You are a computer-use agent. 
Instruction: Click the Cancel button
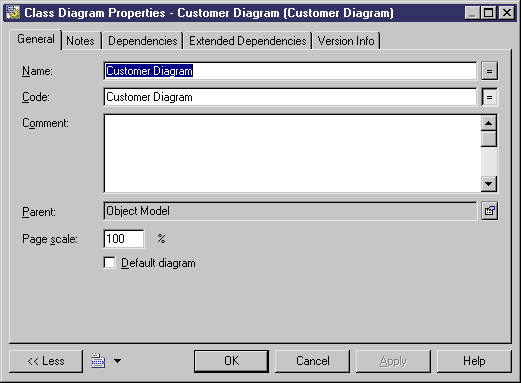313,361
